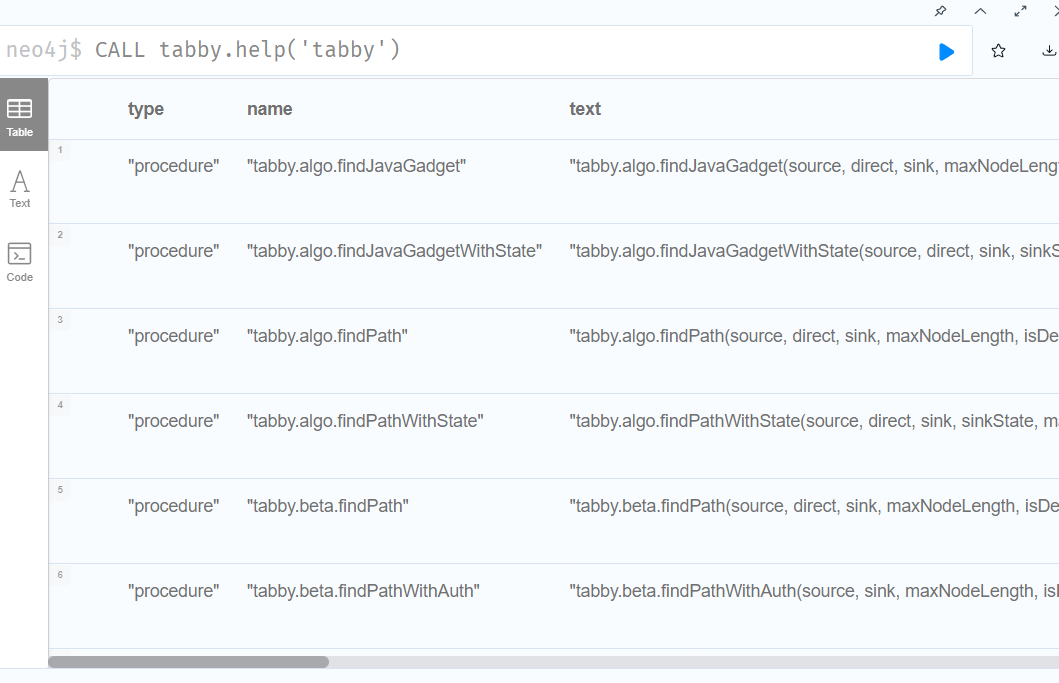Select name cell "tabby.algo.findJavaGadgetWithState"

tap(394, 251)
